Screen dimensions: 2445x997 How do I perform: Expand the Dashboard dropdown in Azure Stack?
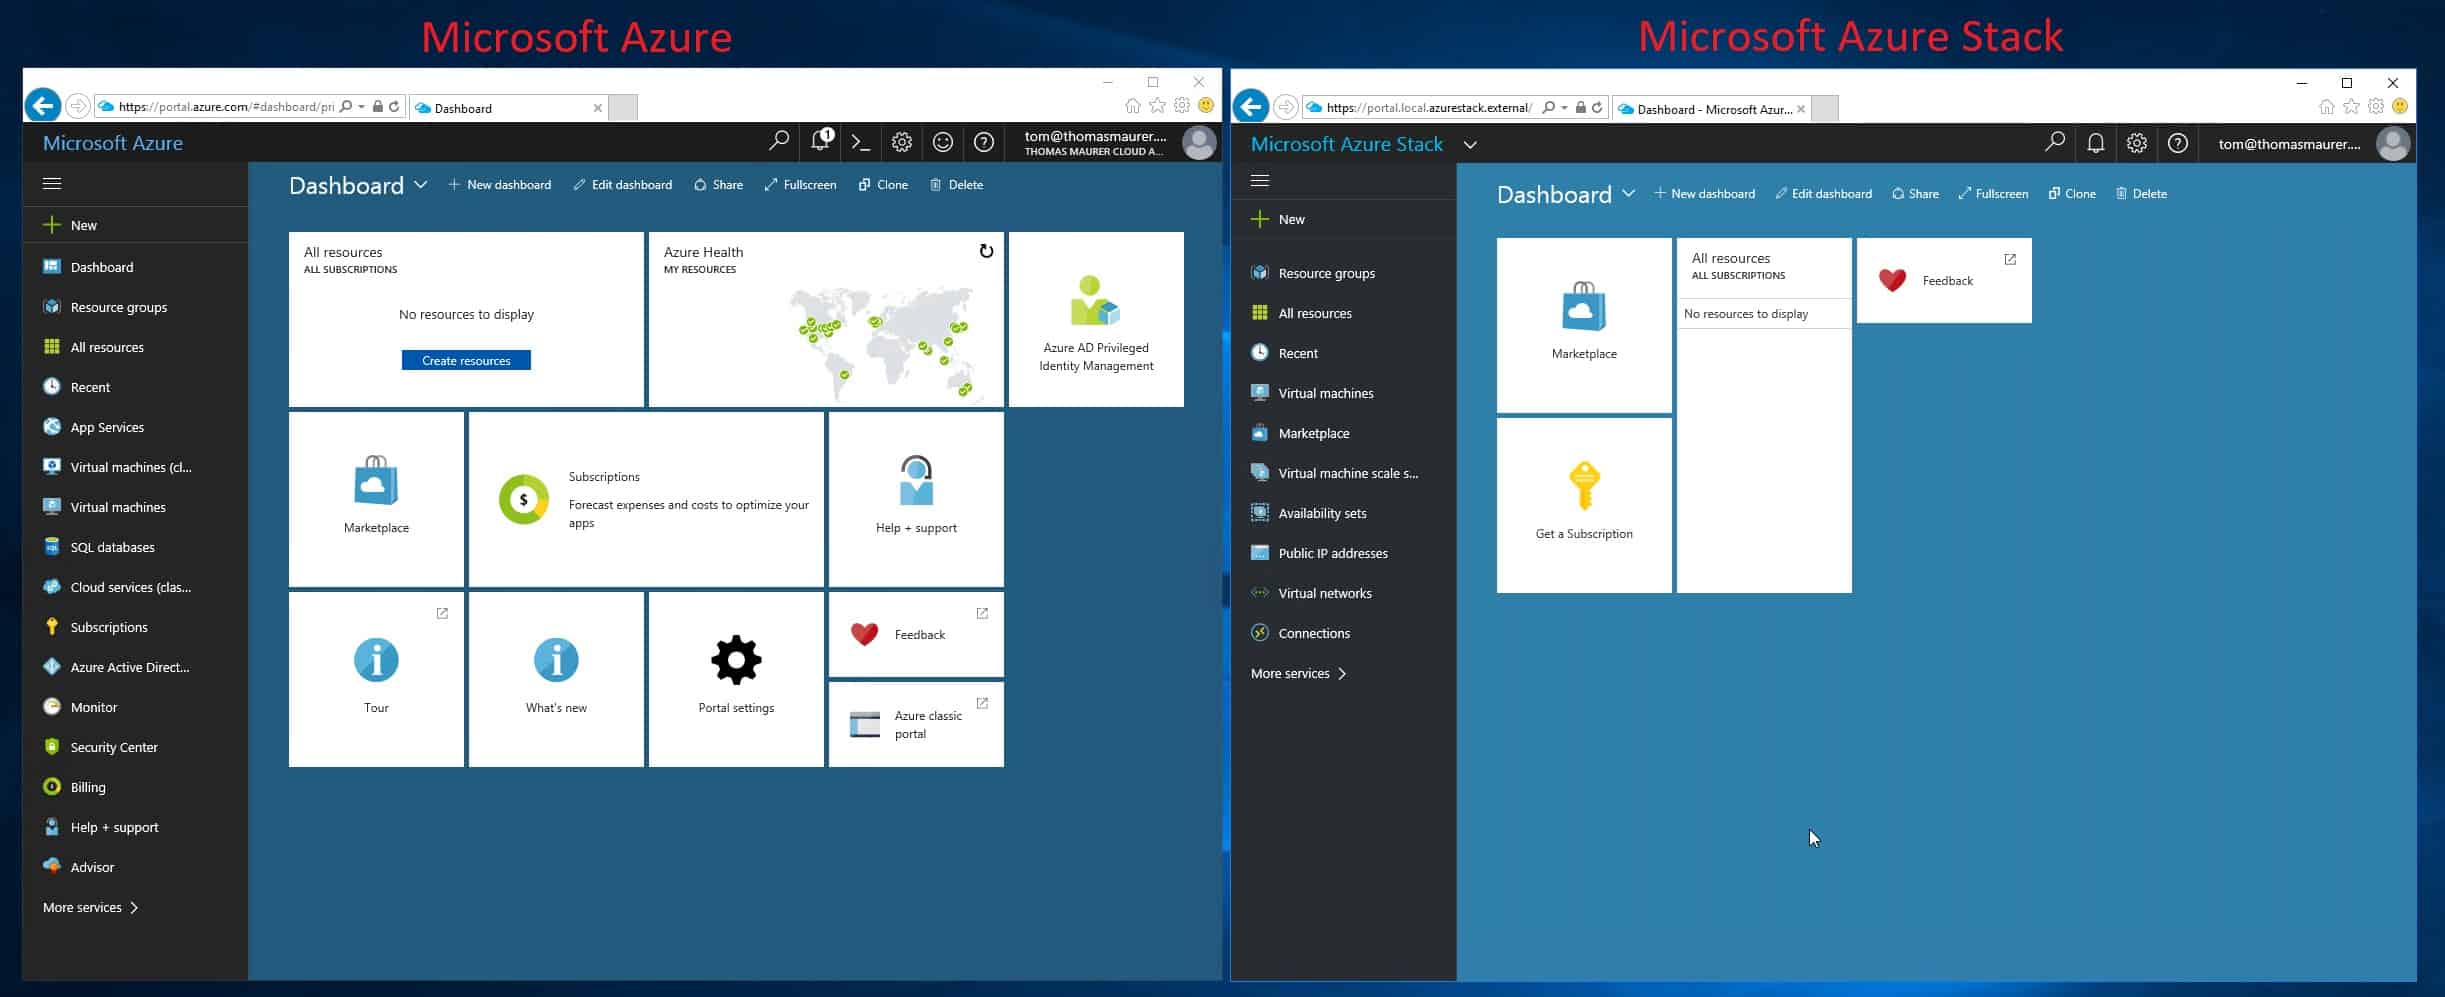click(x=1629, y=193)
